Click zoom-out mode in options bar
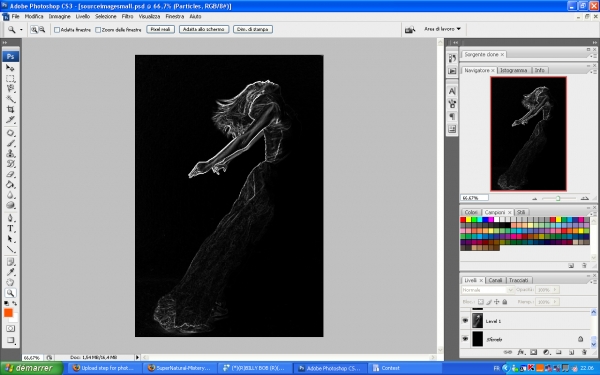The height and width of the screenshot is (375, 600). coord(42,29)
